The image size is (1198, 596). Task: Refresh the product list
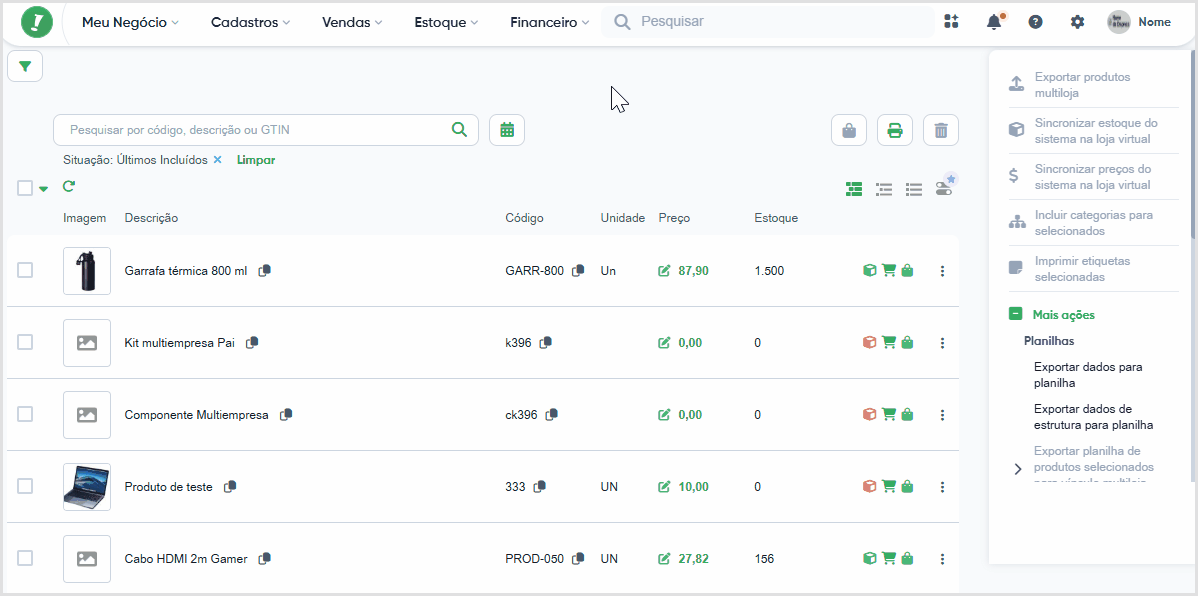[69, 186]
